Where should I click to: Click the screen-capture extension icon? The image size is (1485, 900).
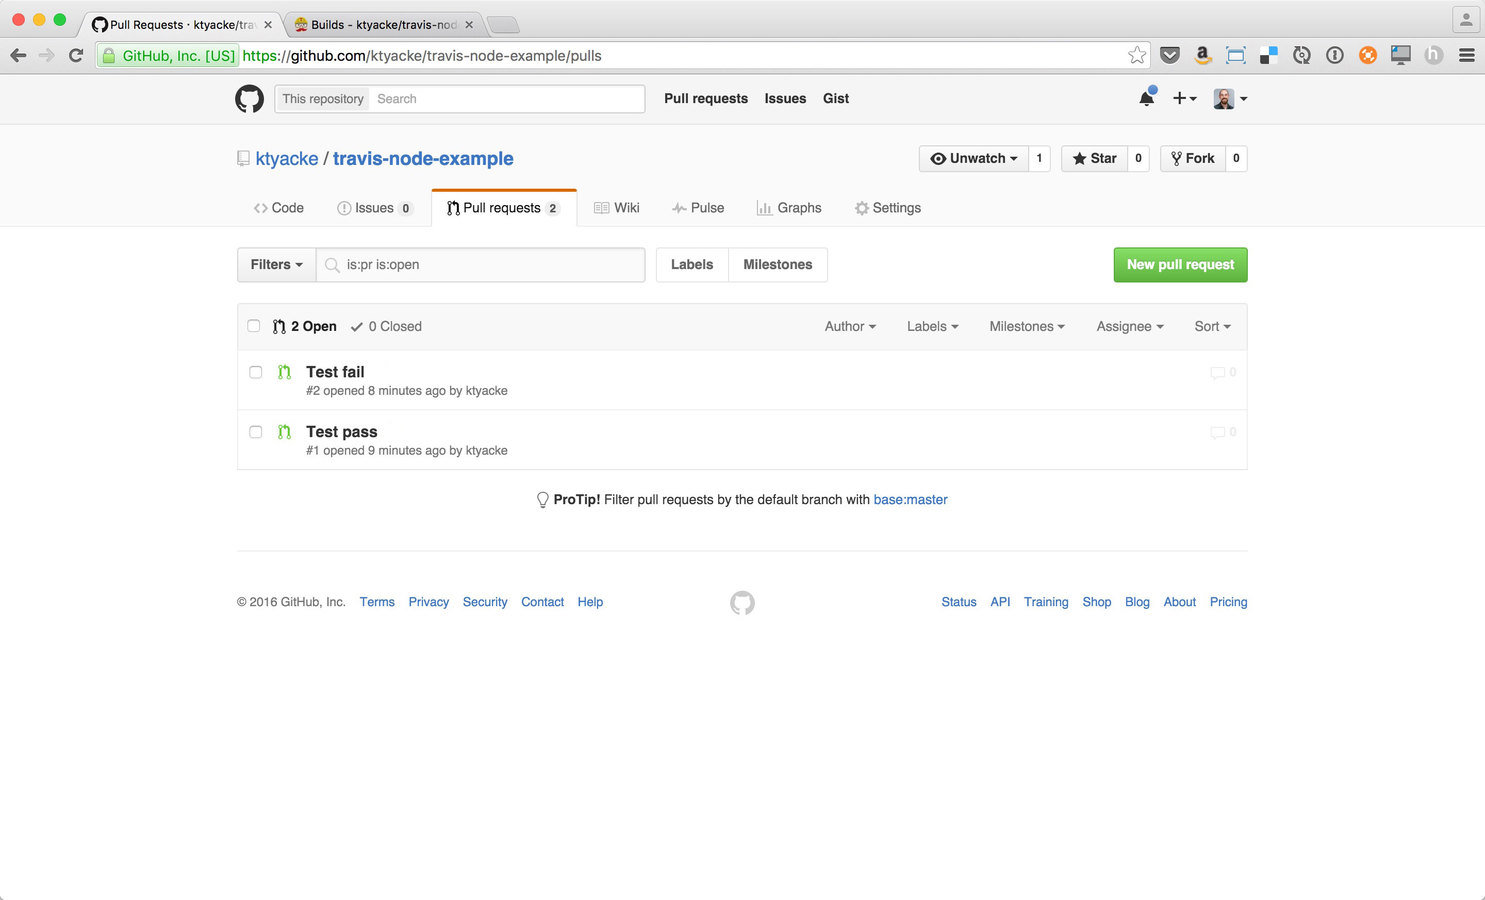pos(1236,56)
